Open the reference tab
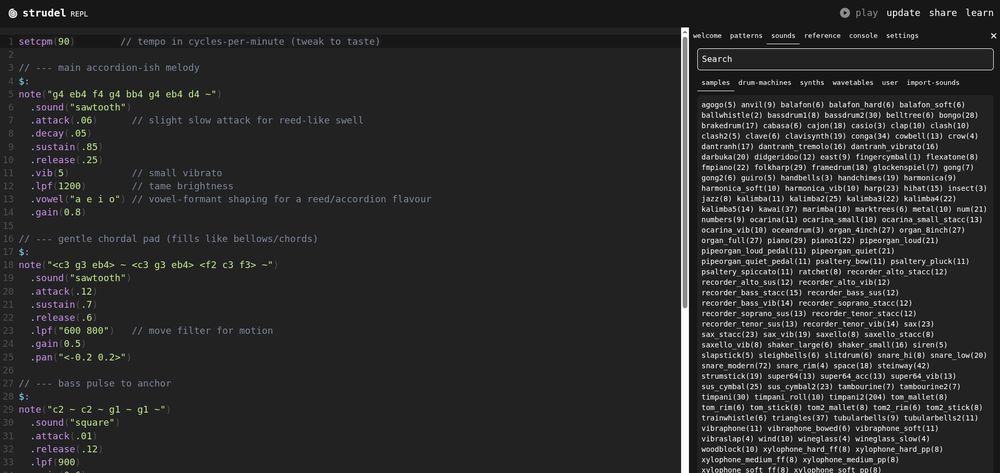The image size is (1000, 473). pos(822,36)
